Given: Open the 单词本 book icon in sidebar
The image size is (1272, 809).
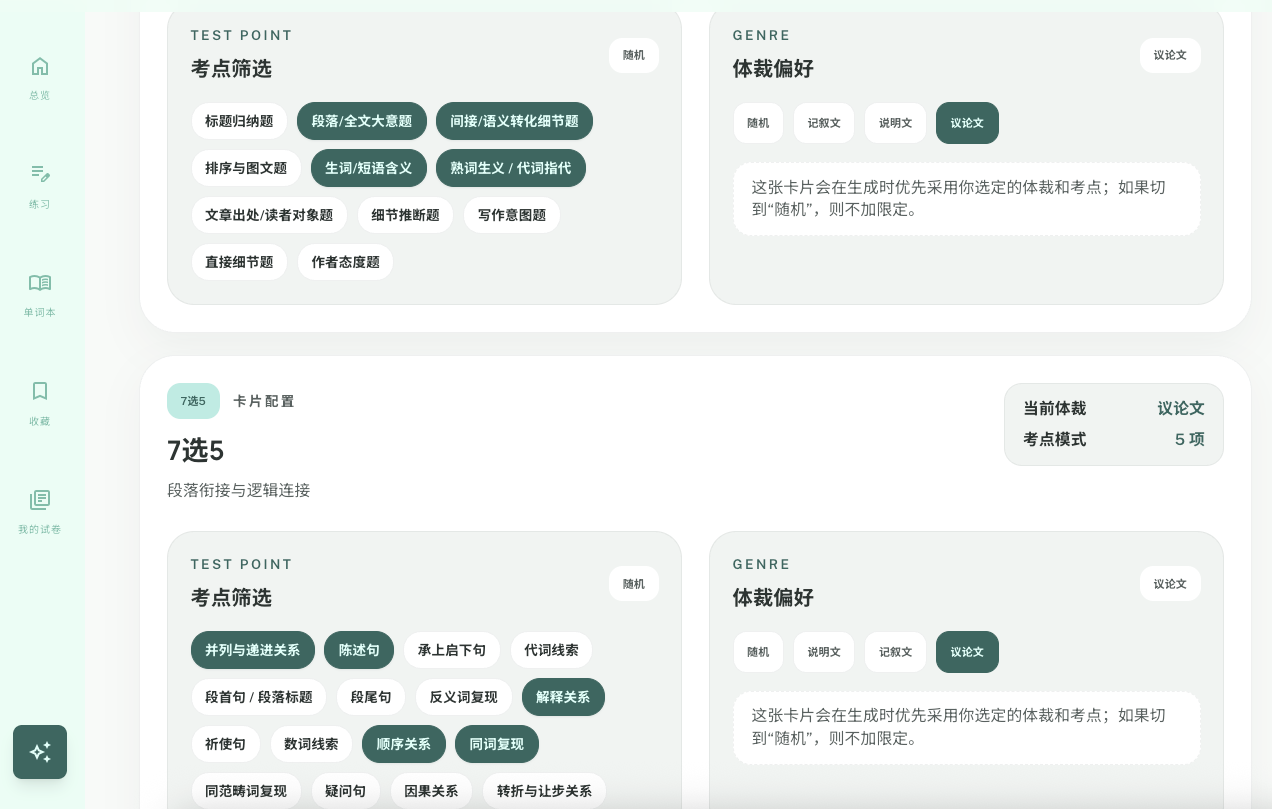Looking at the screenshot, I should coord(40,283).
